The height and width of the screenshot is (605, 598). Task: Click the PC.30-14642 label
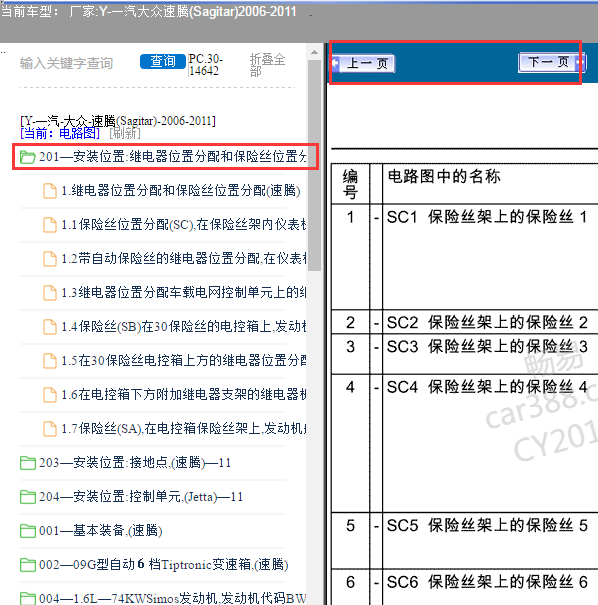(205, 65)
